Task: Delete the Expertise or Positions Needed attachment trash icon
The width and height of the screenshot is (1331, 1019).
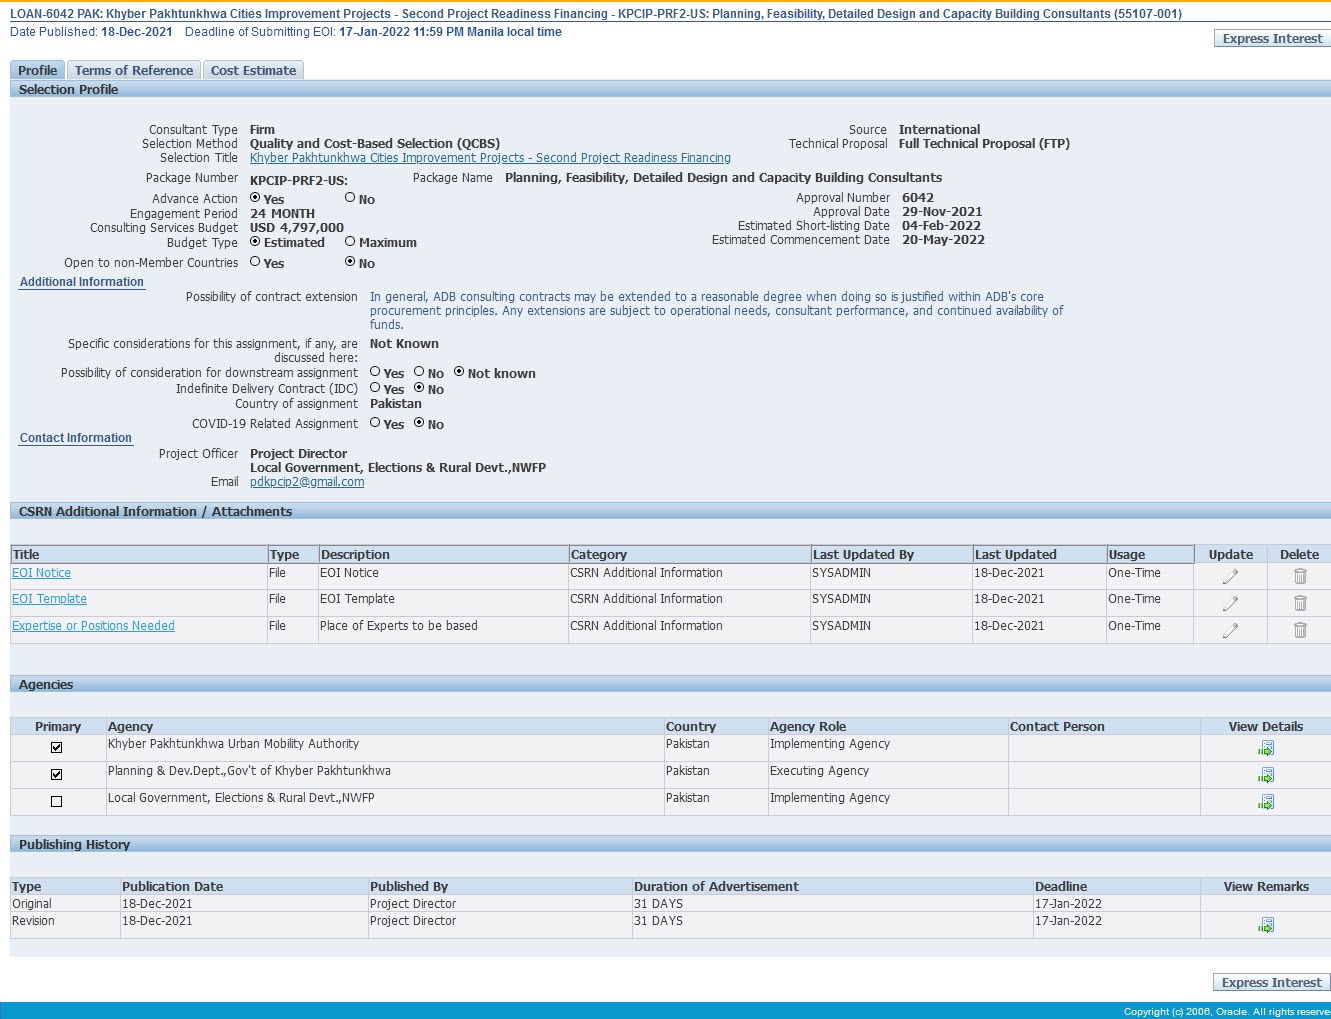Action: [1300, 630]
